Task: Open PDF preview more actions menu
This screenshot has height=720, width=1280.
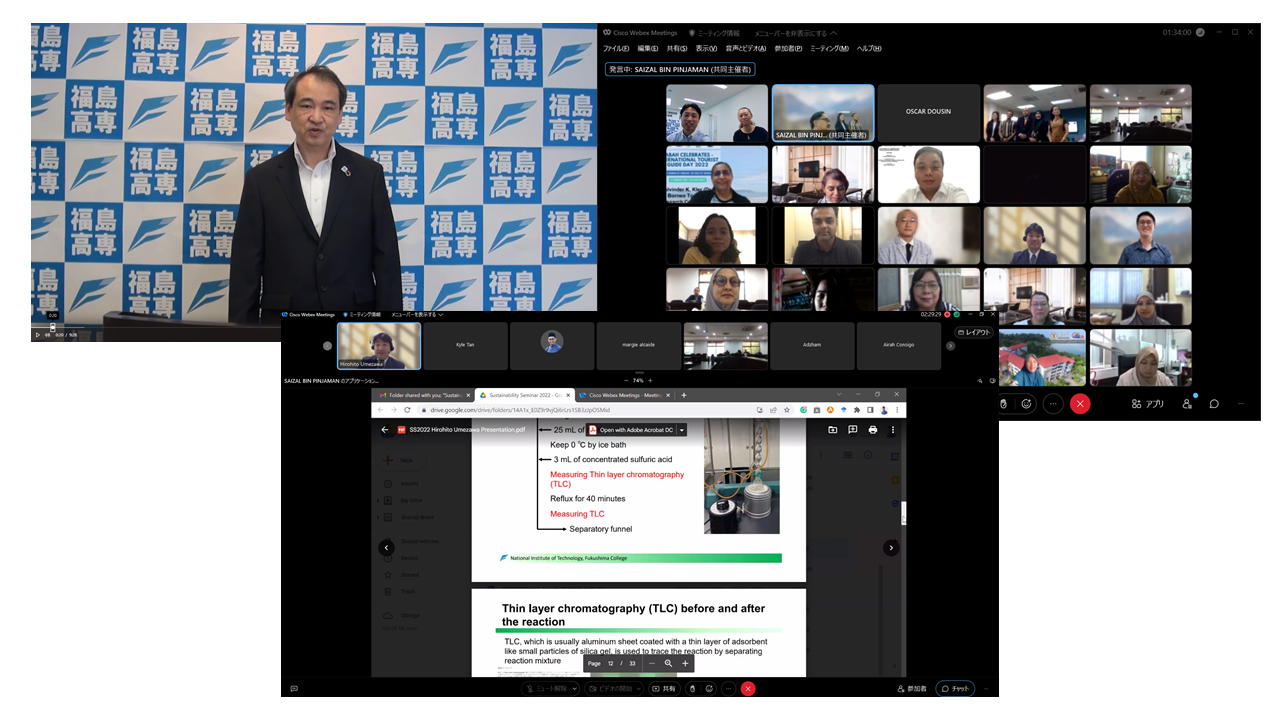Action: (x=893, y=430)
